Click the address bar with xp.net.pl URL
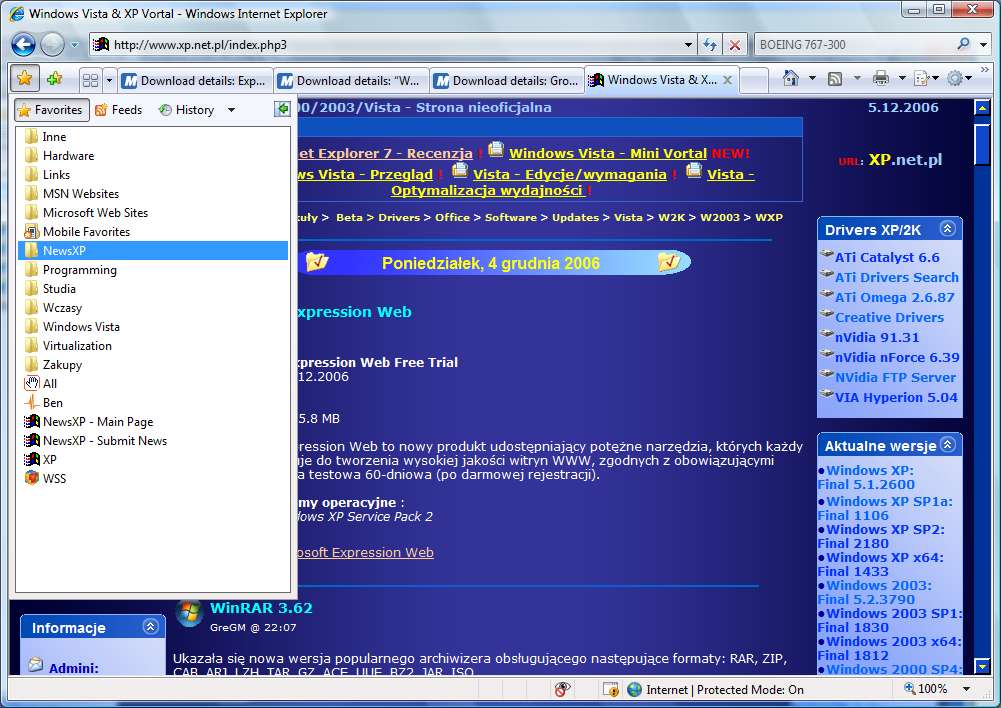 click(392, 45)
